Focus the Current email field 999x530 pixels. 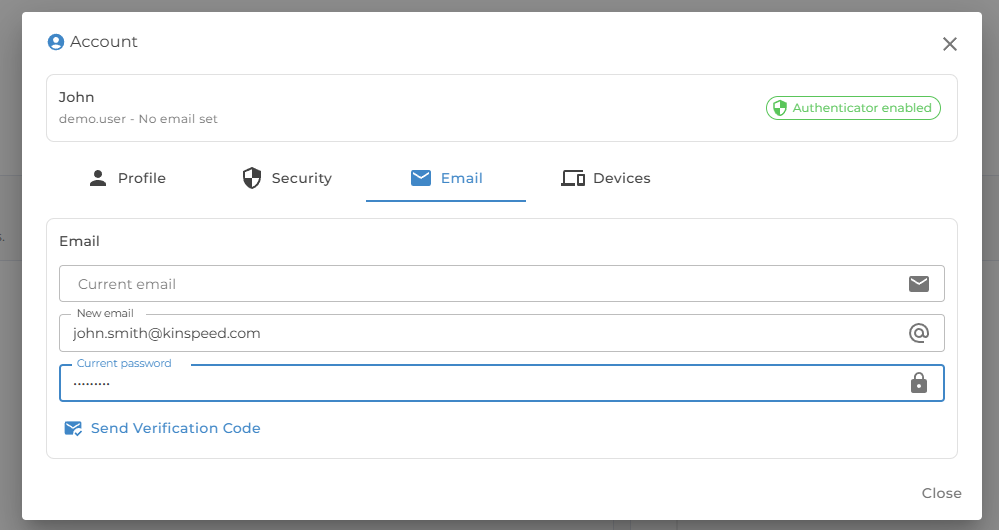(501, 284)
